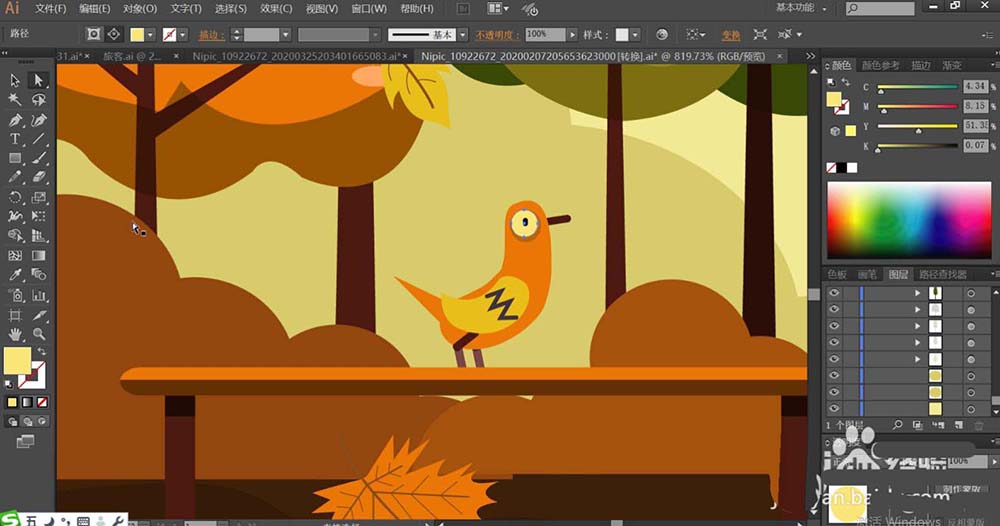Hide the sixth layer row object
Screen dimensions: 1000x526
pos(834,376)
